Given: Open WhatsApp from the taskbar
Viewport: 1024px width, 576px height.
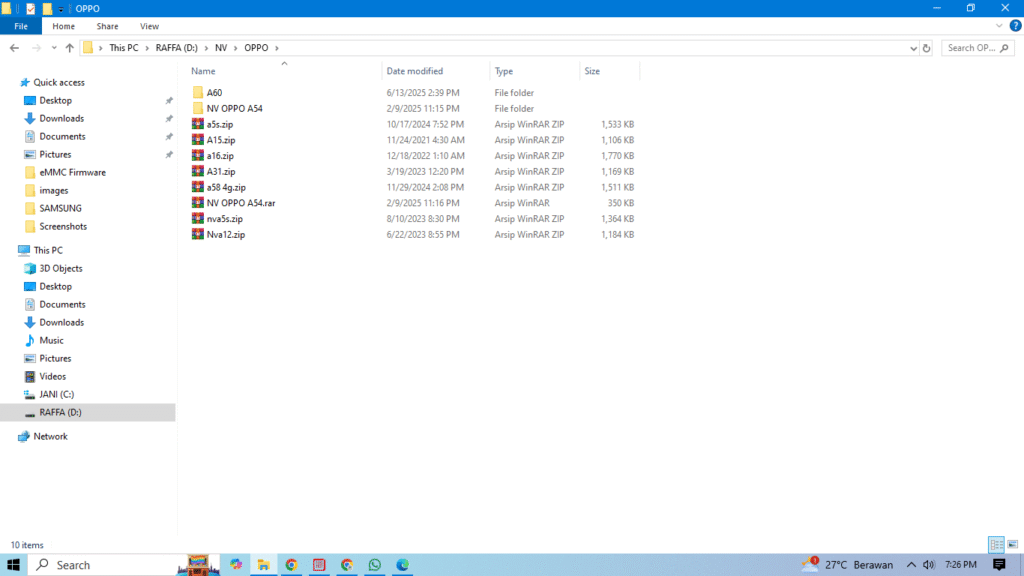Looking at the screenshot, I should point(374,565).
